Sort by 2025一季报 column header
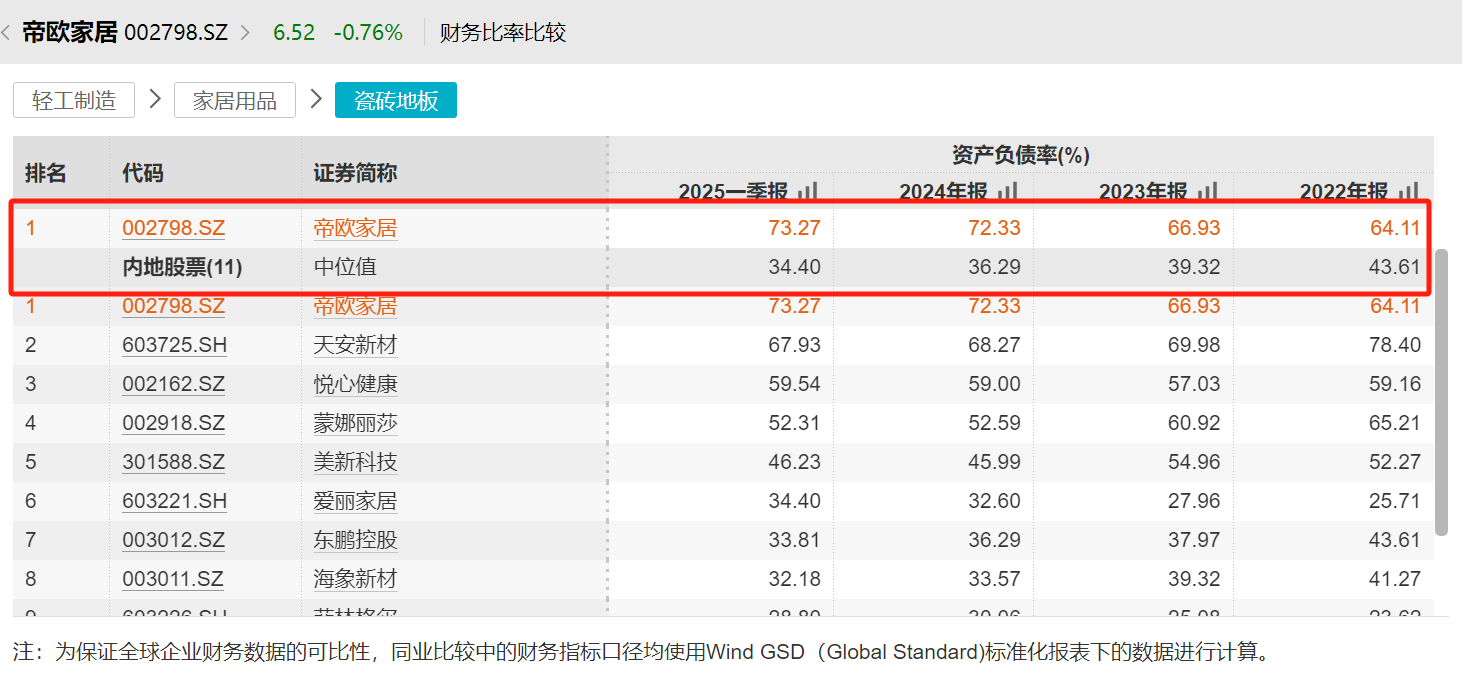Screen dimensions: 1462x681 733,191
